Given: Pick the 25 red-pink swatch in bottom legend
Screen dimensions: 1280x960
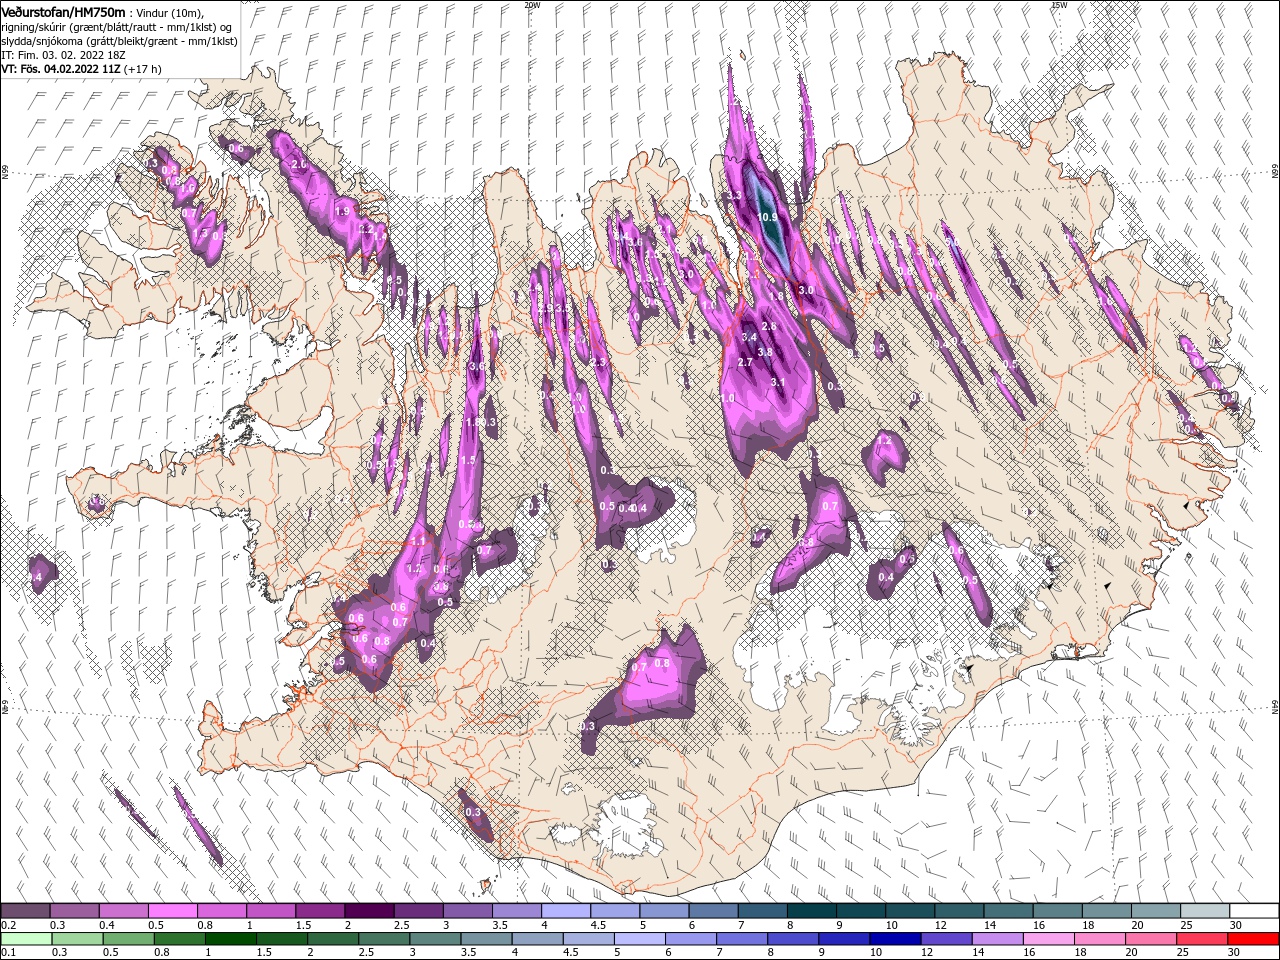Looking at the screenshot, I should pyautogui.click(x=1202, y=938).
